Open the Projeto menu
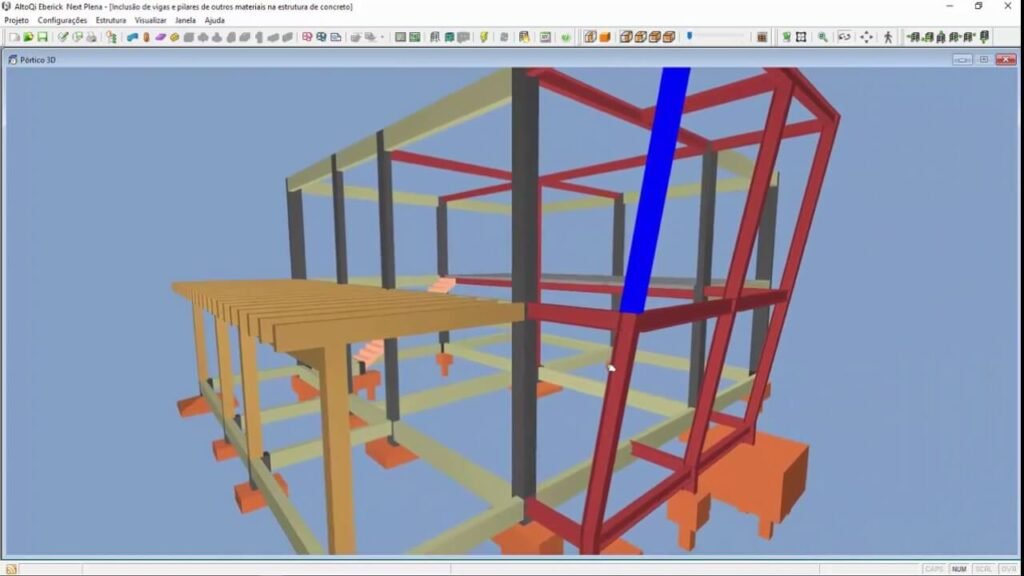This screenshot has width=1024, height=576. click(x=16, y=20)
